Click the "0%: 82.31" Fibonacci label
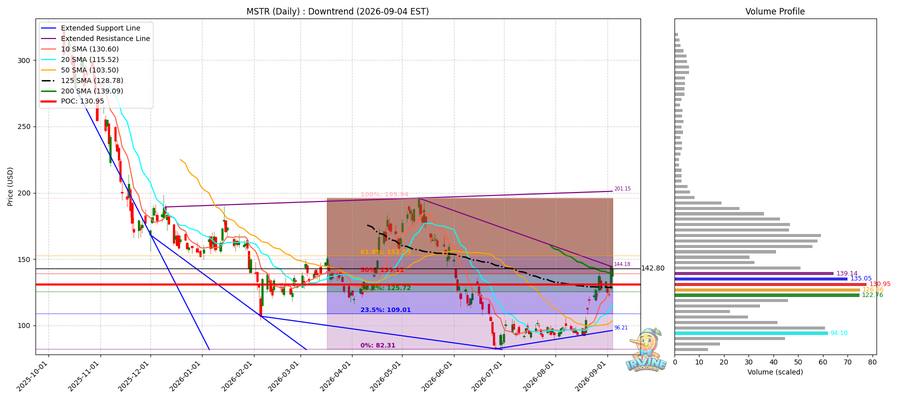Image resolution: width=900 pixels, height=400 pixels. [379, 345]
